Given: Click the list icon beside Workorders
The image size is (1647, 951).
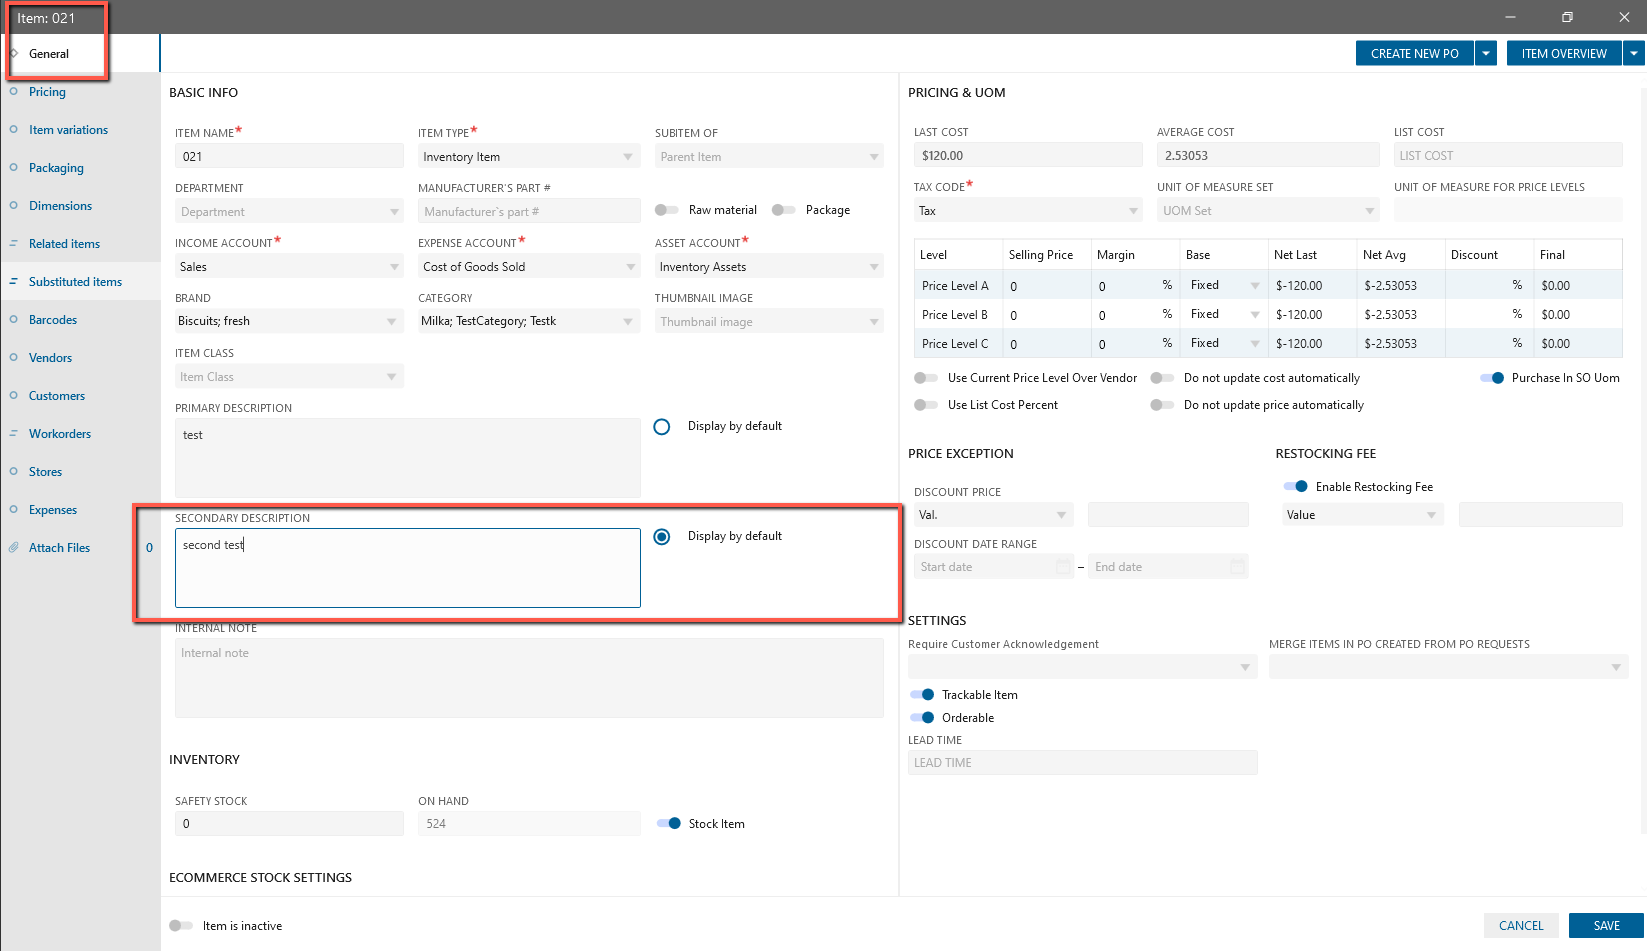Looking at the screenshot, I should 14,434.
